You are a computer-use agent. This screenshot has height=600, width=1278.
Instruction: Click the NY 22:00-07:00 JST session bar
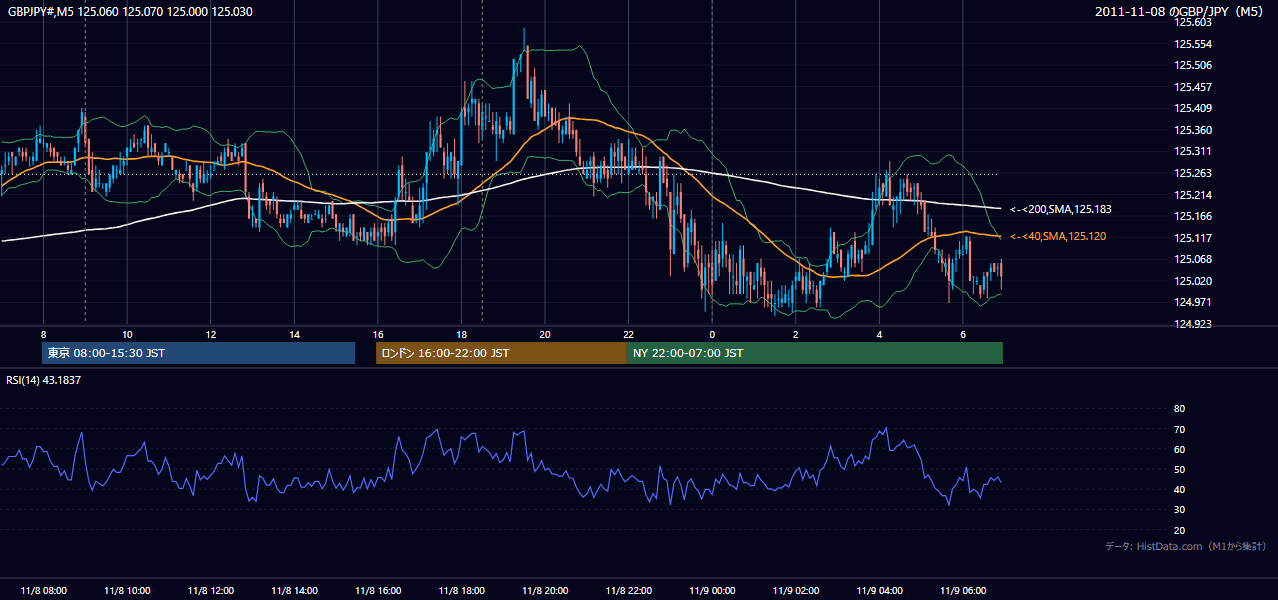(x=815, y=353)
